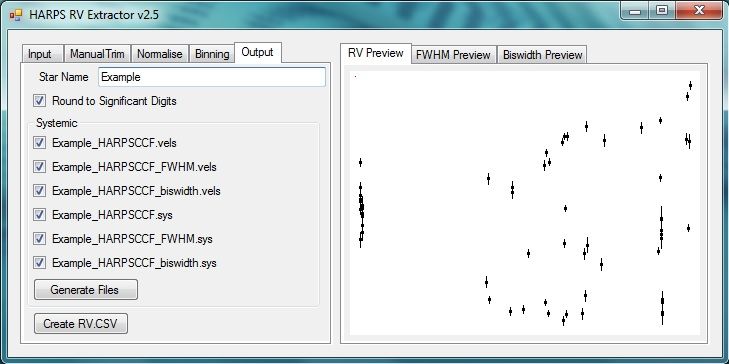Show the RV Preview tab
The height and width of the screenshot is (364, 729).
[x=376, y=53]
